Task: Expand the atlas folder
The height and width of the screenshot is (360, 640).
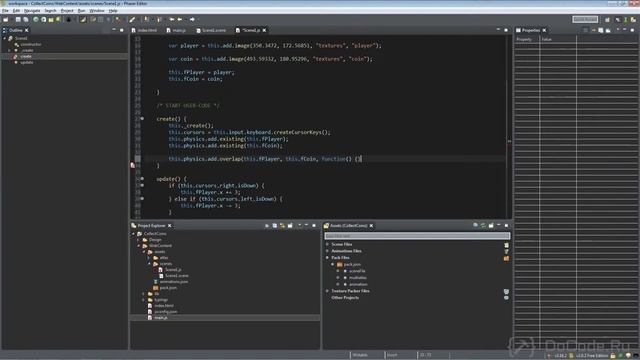Action: pos(149,258)
